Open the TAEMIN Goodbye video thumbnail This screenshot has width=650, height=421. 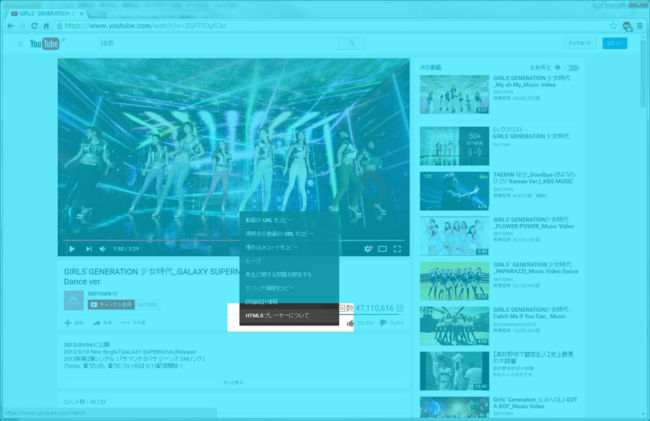pyautogui.click(x=454, y=191)
